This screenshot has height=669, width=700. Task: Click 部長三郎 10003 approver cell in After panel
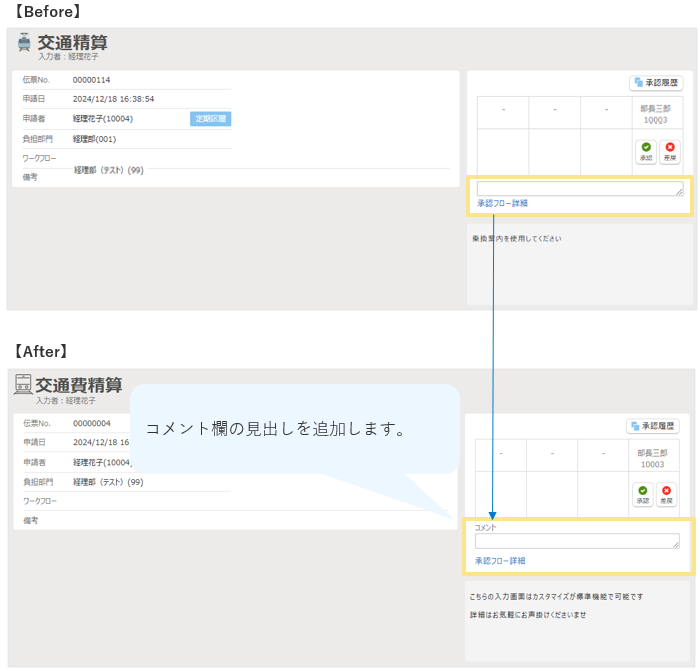pyautogui.click(x=652, y=458)
